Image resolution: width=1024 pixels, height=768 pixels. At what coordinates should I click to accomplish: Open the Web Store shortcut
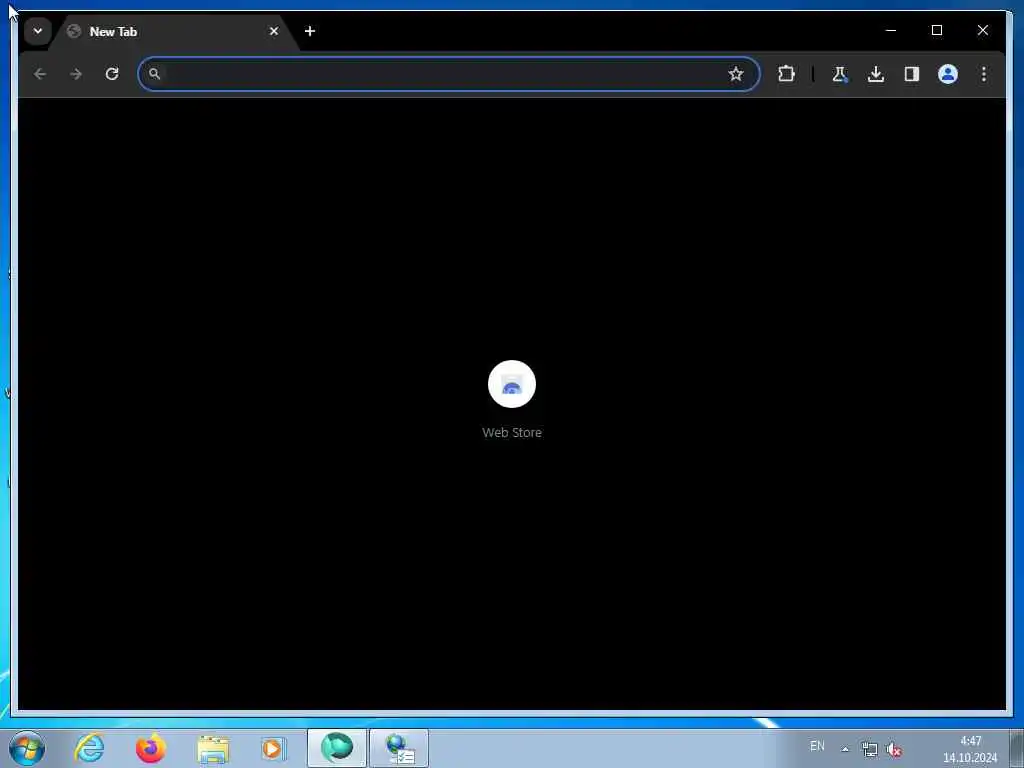point(512,384)
